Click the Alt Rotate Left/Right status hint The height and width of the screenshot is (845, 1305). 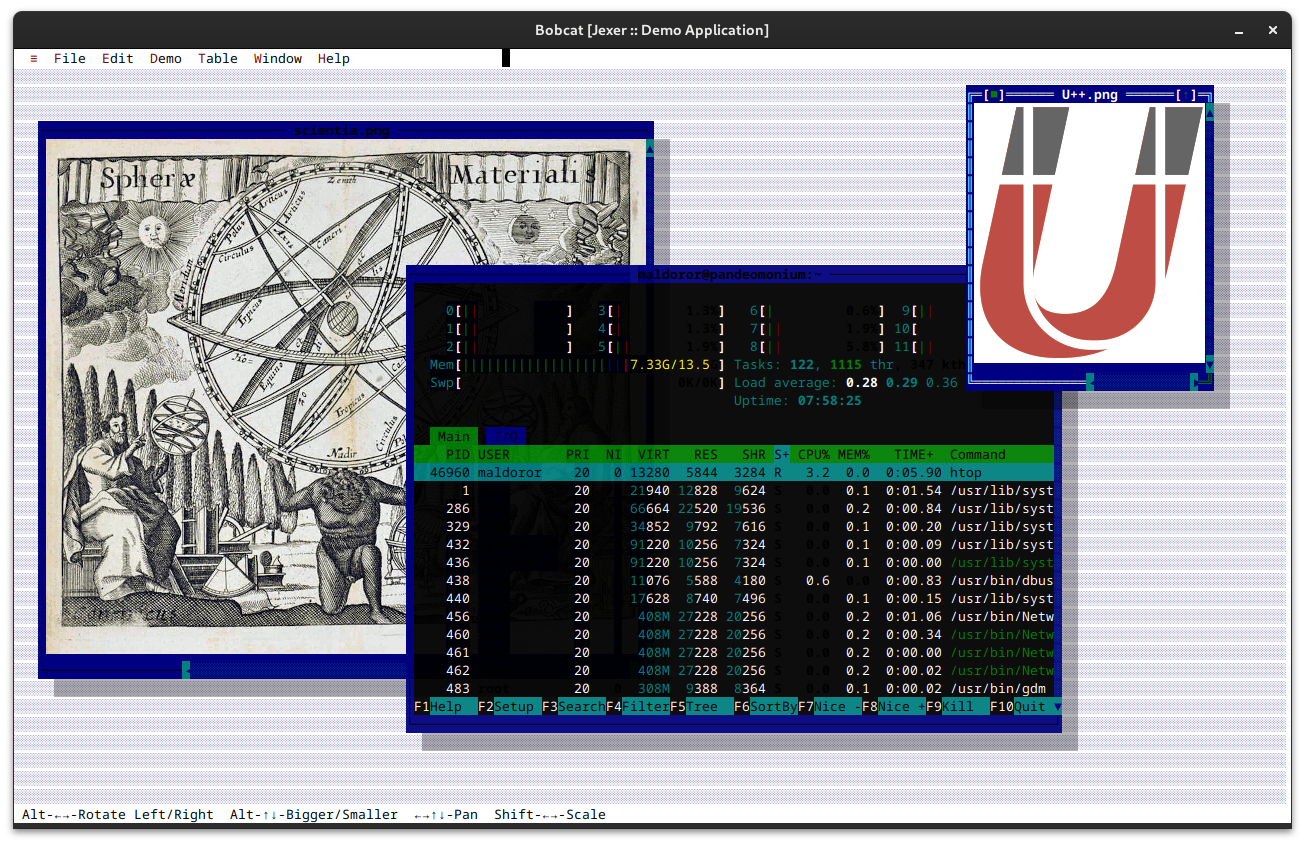(x=118, y=815)
